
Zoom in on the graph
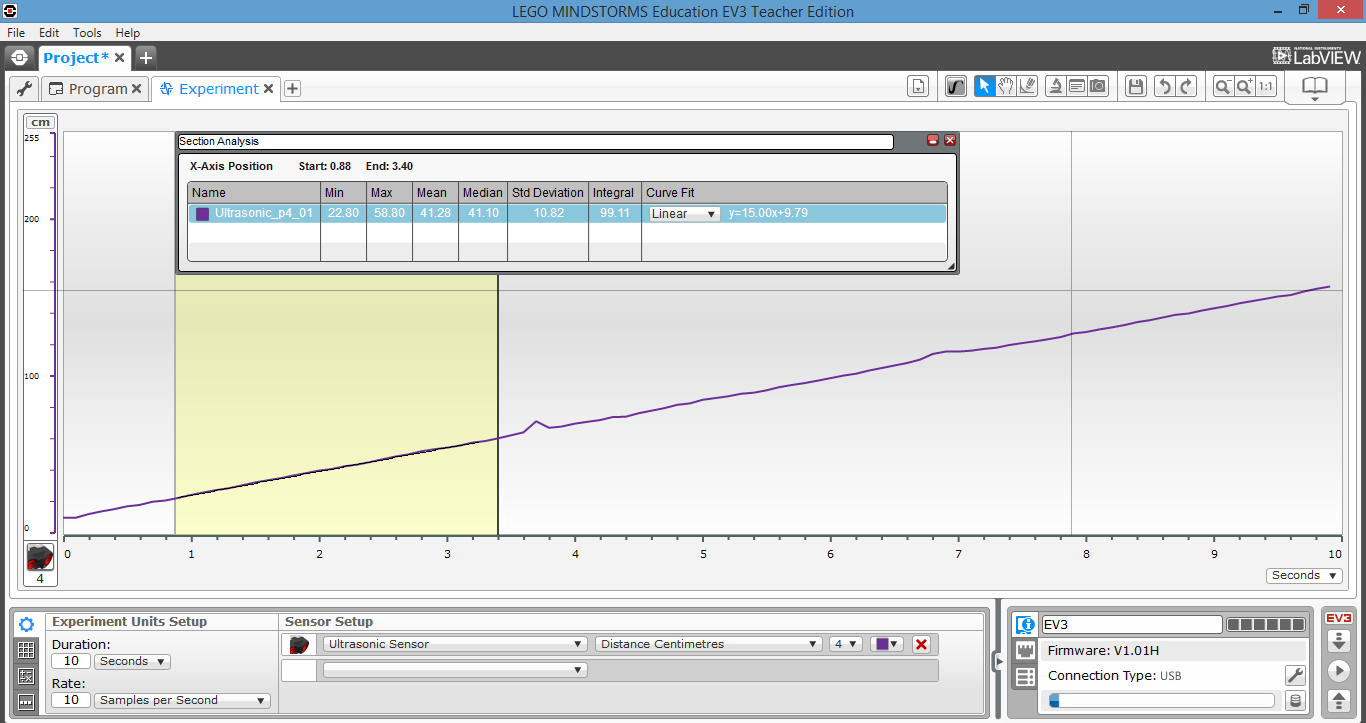tap(1245, 87)
